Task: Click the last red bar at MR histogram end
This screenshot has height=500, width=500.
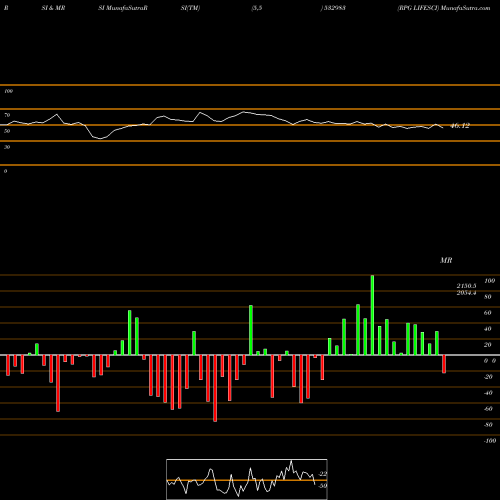Action: [x=444, y=364]
